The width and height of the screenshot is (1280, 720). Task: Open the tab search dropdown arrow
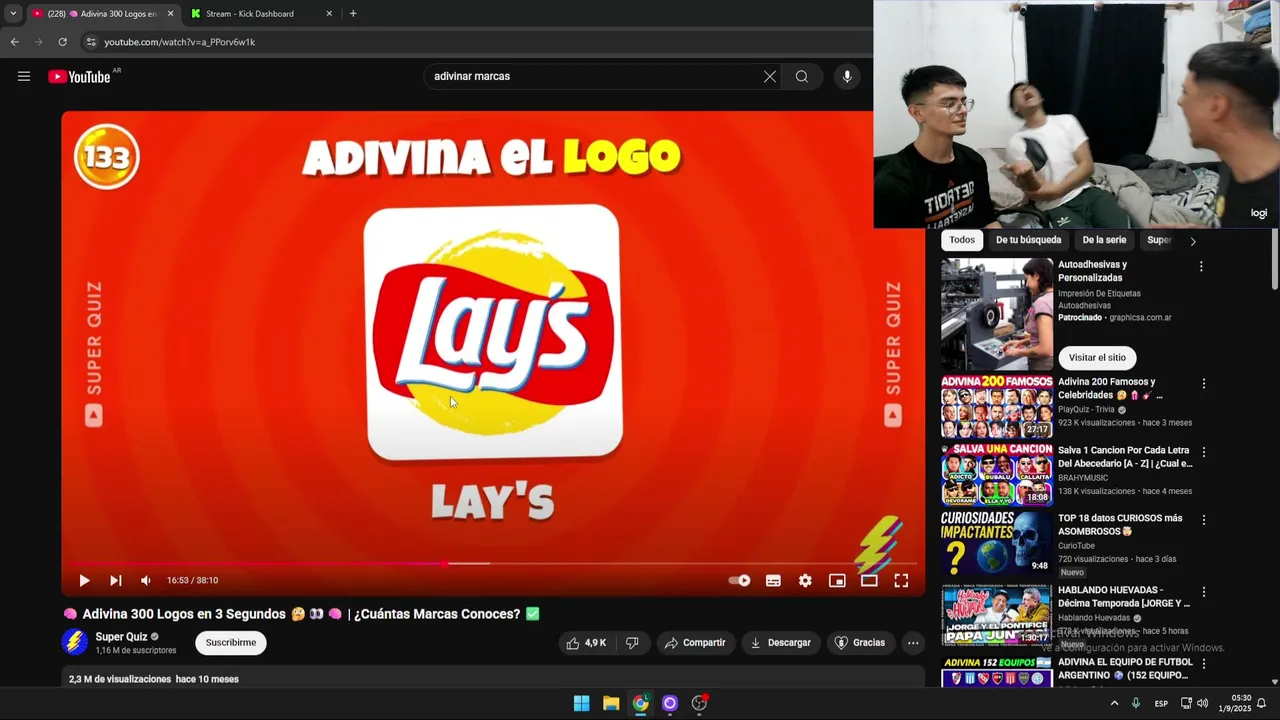point(13,14)
